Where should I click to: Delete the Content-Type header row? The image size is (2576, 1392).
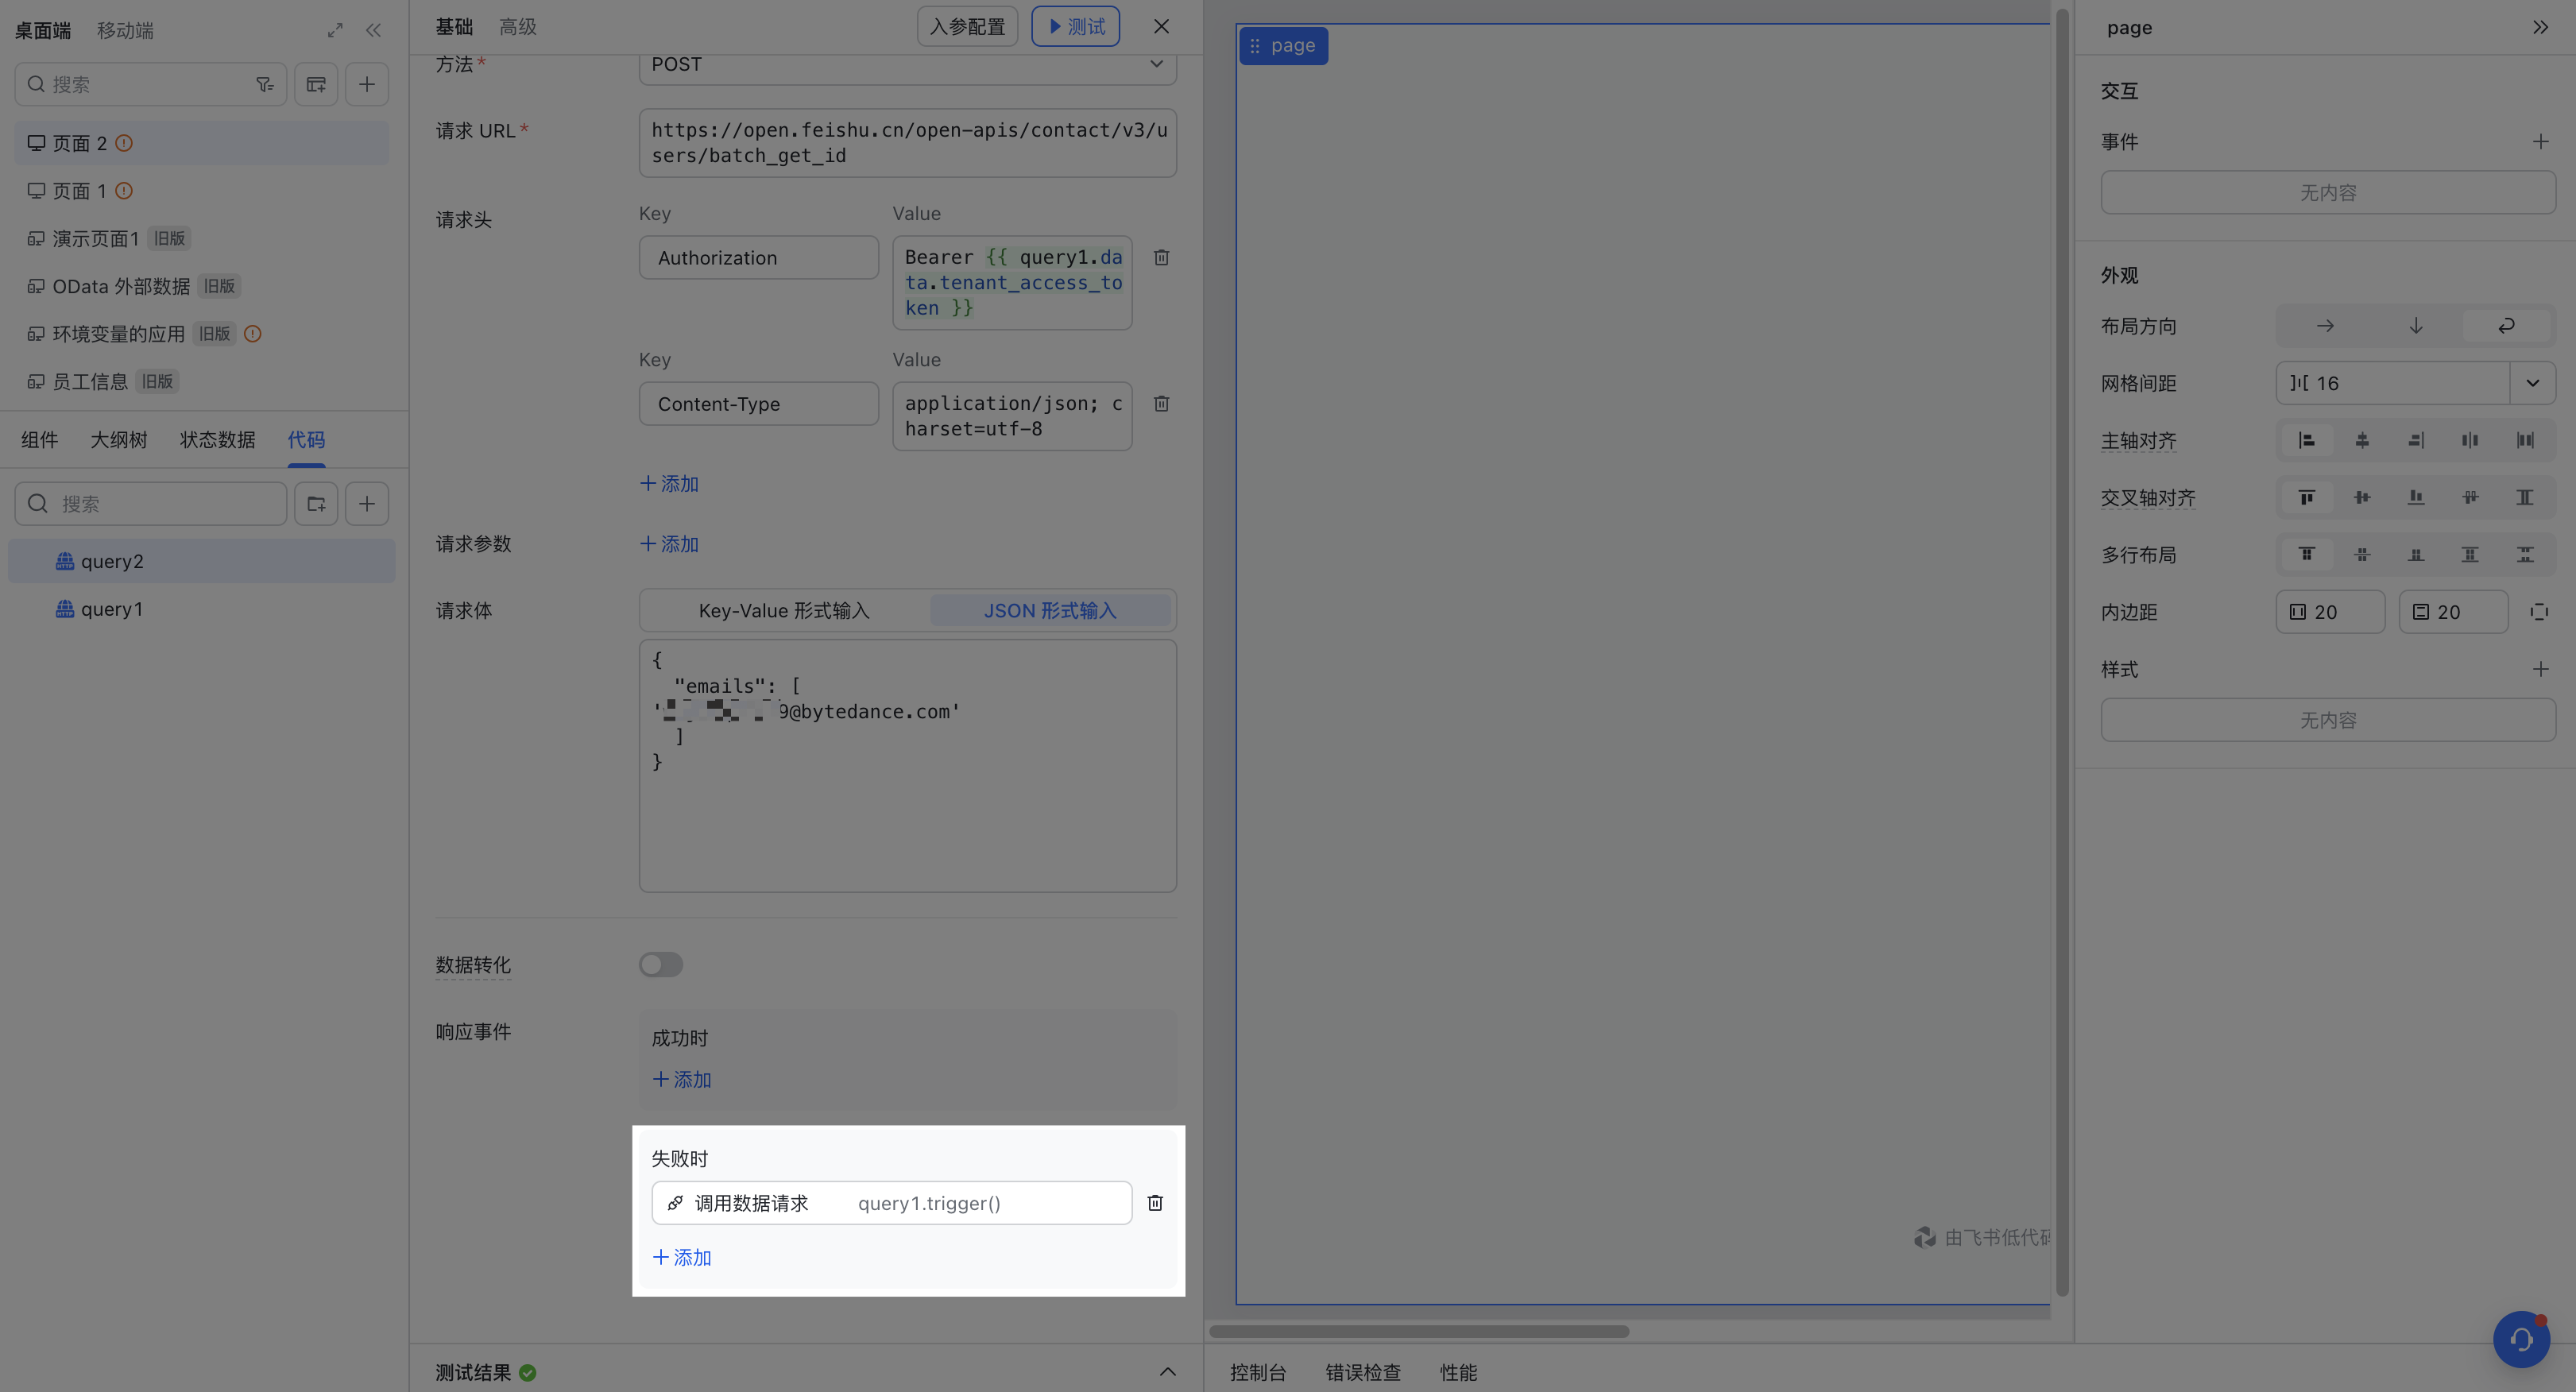(x=1161, y=404)
